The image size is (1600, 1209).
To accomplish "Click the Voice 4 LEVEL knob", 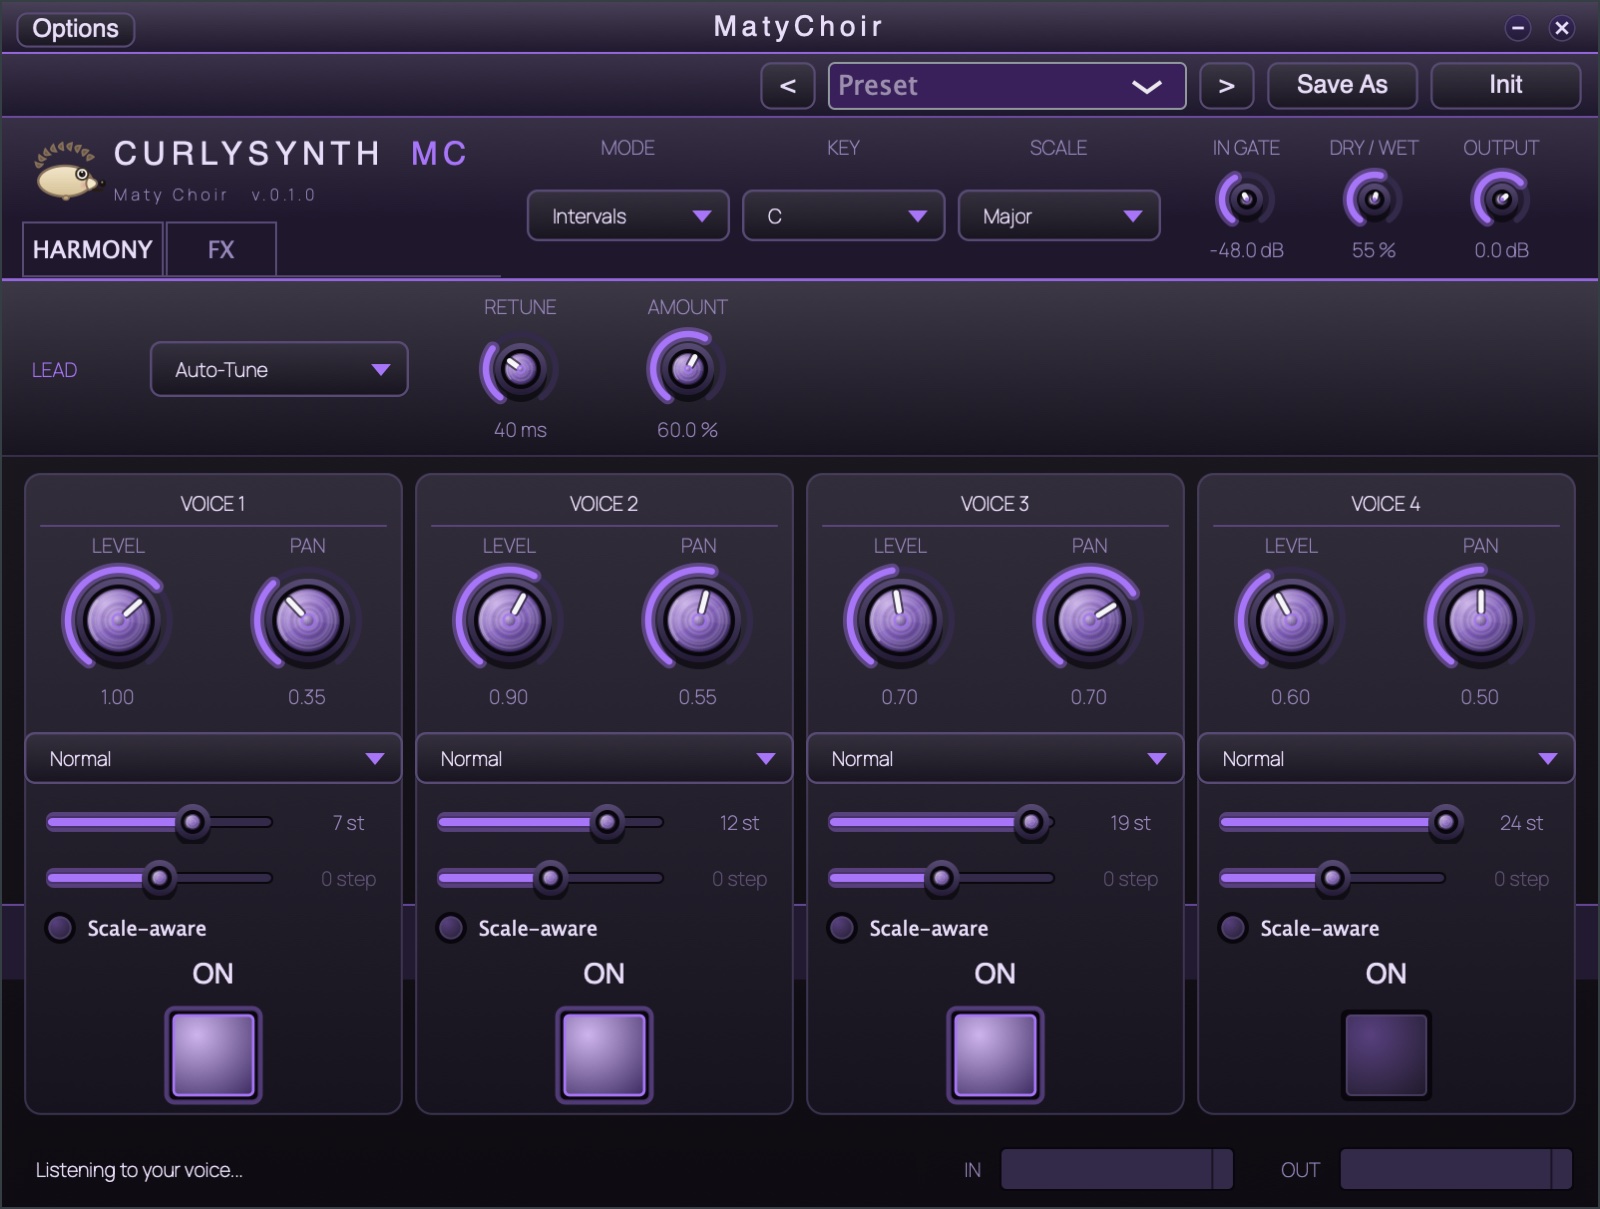I will (x=1291, y=619).
